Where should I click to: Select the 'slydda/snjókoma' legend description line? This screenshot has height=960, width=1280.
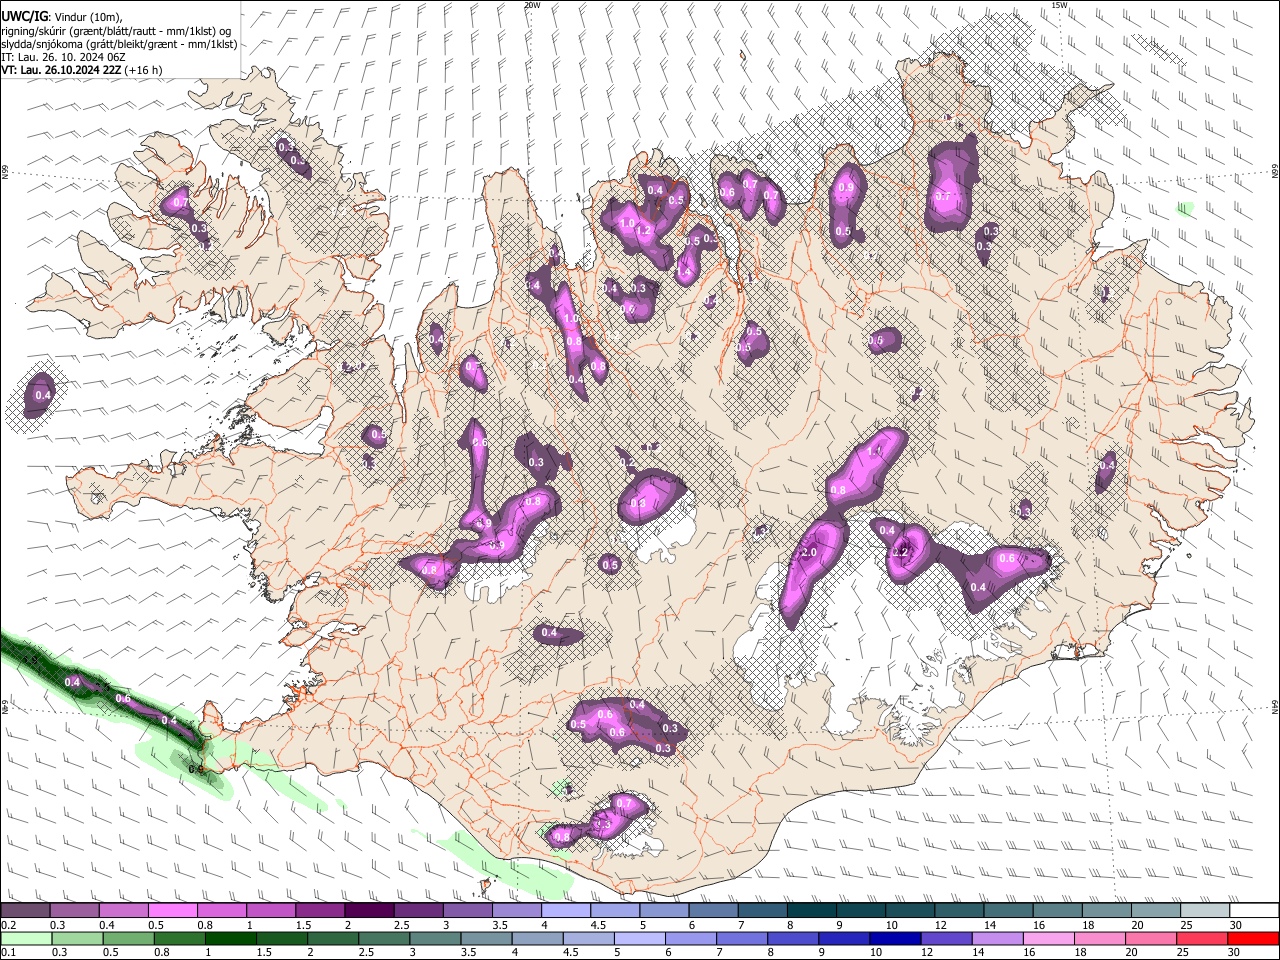click(x=119, y=44)
